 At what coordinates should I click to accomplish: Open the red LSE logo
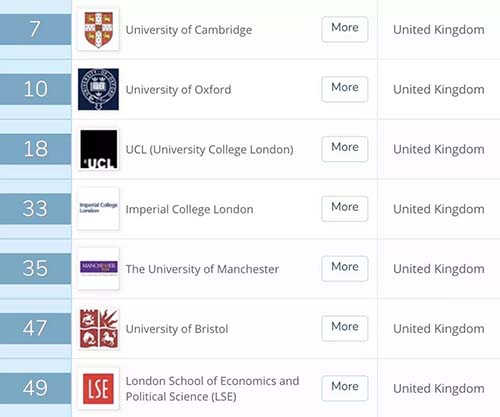click(x=98, y=388)
